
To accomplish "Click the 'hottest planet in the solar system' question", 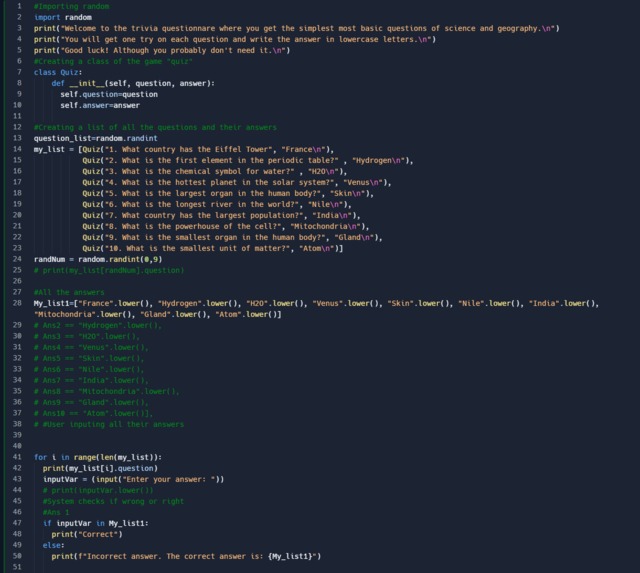I will pyautogui.click(x=220, y=182).
